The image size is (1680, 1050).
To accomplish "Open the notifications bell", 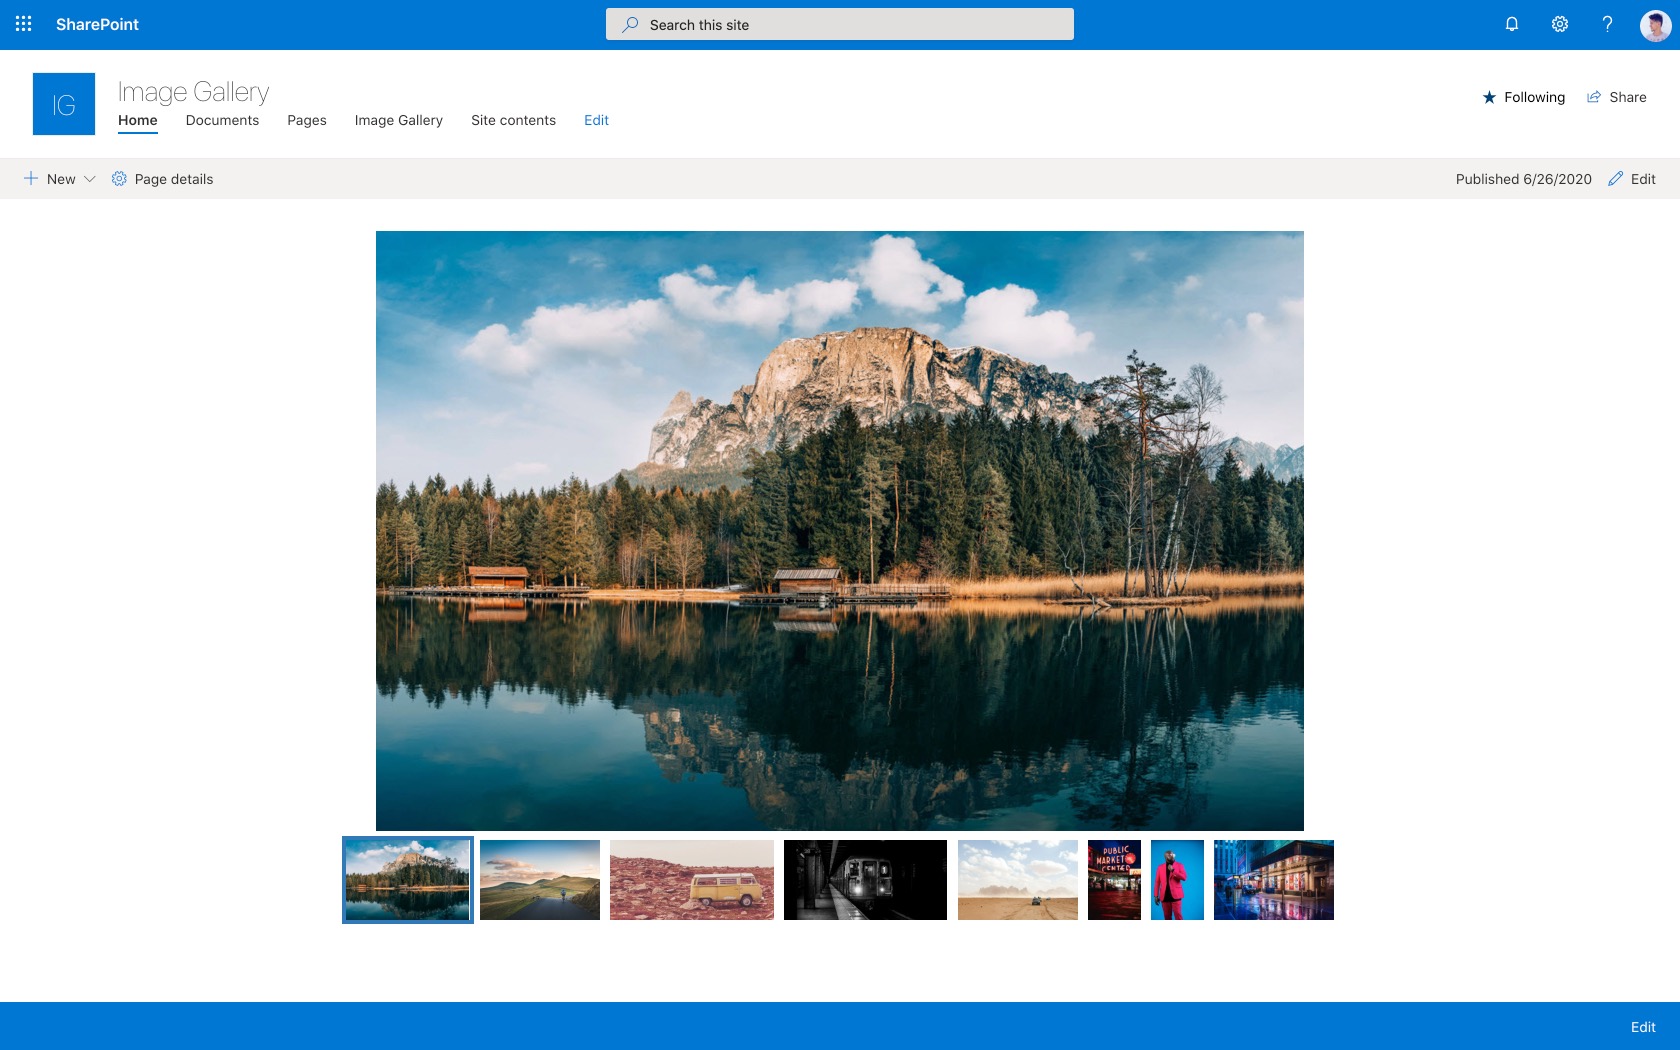I will coord(1512,24).
